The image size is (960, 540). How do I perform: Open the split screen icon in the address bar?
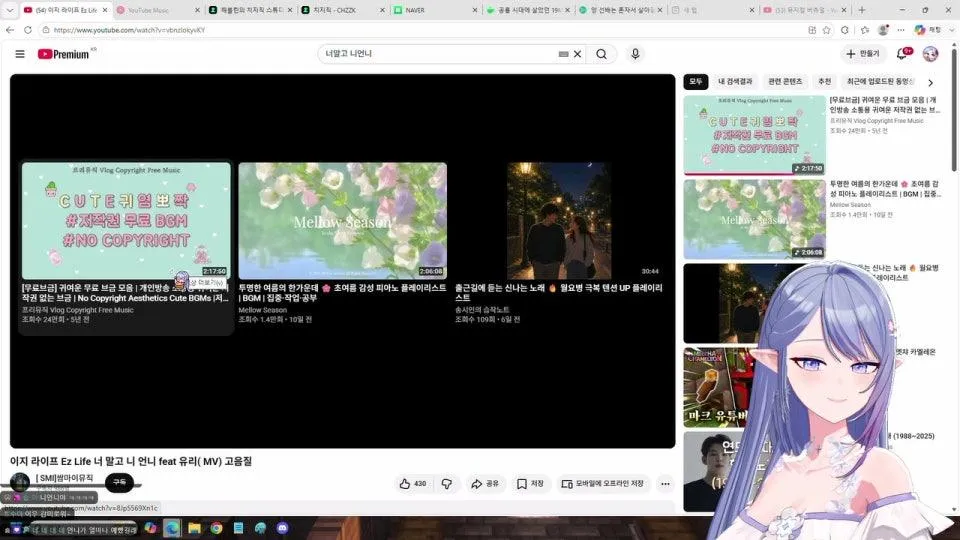coord(812,29)
